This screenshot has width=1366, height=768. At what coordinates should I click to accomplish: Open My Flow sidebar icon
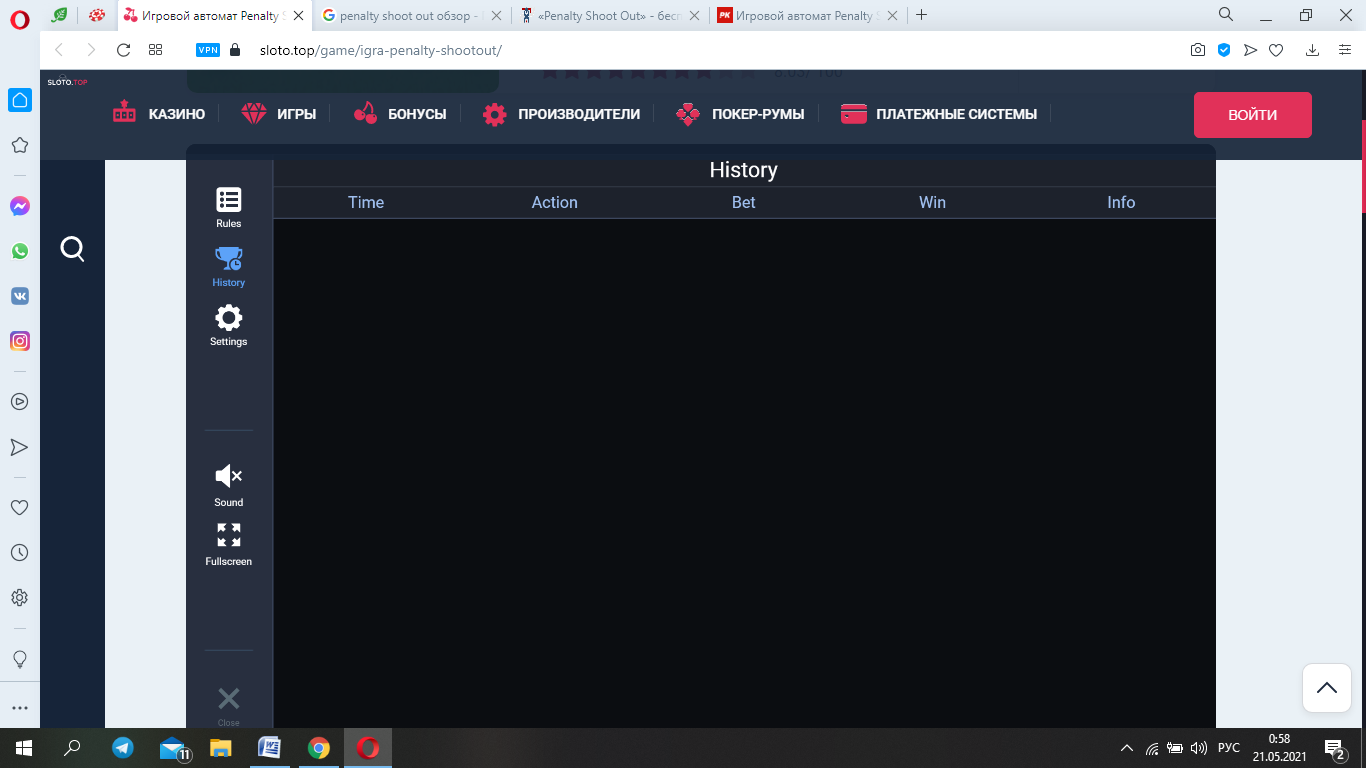point(19,447)
